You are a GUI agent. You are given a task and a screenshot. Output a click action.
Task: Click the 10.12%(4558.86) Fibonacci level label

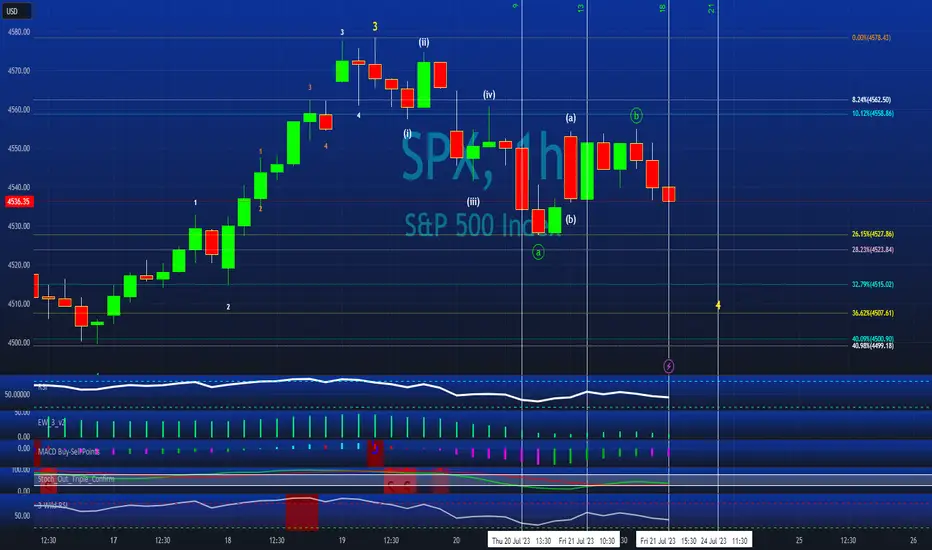pos(873,113)
